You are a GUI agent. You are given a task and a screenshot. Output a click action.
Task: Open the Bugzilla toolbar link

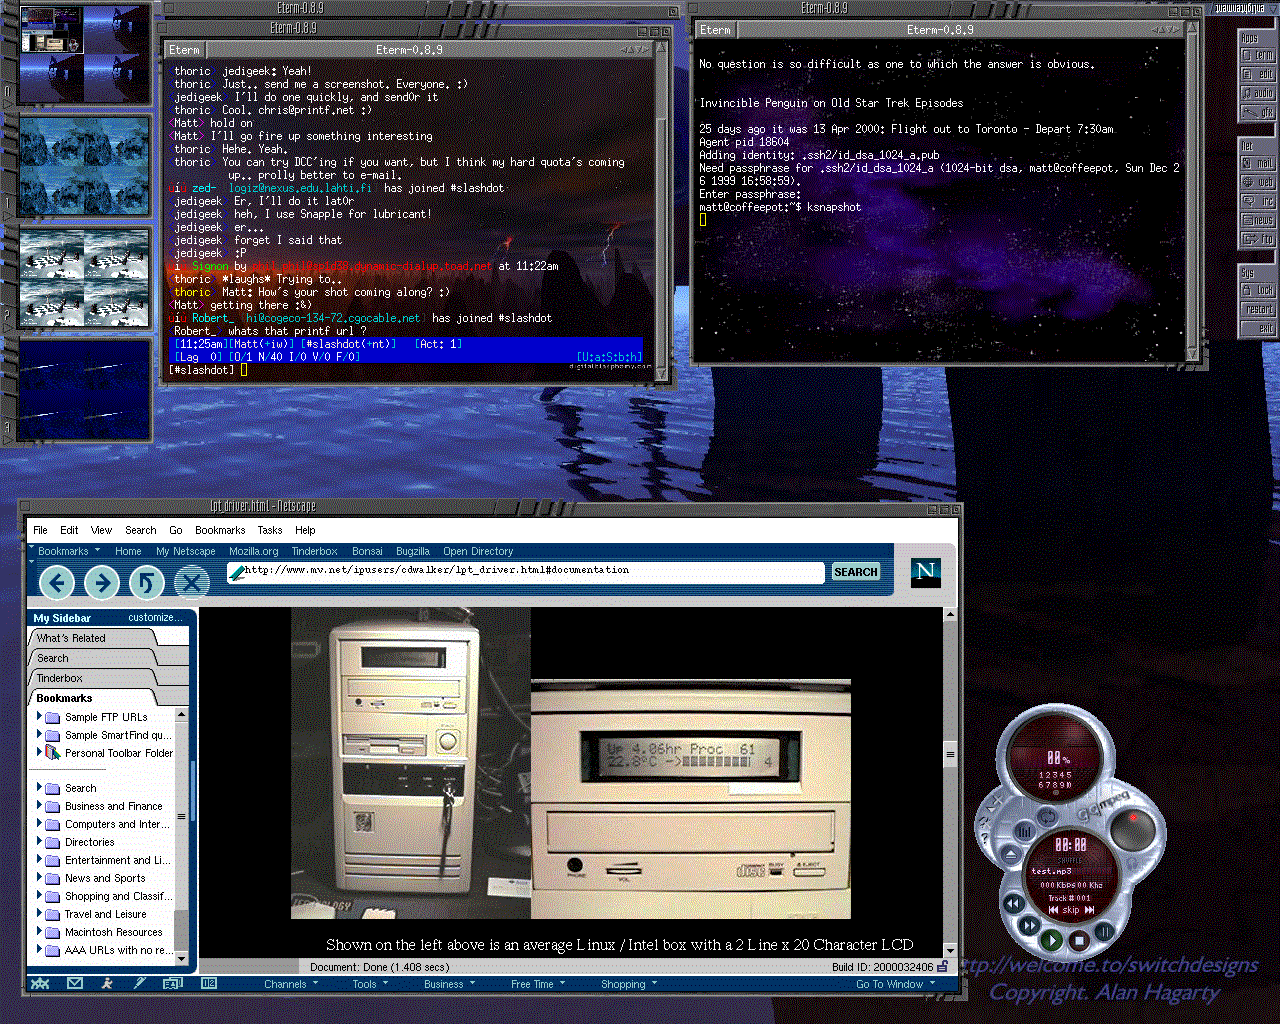(413, 551)
